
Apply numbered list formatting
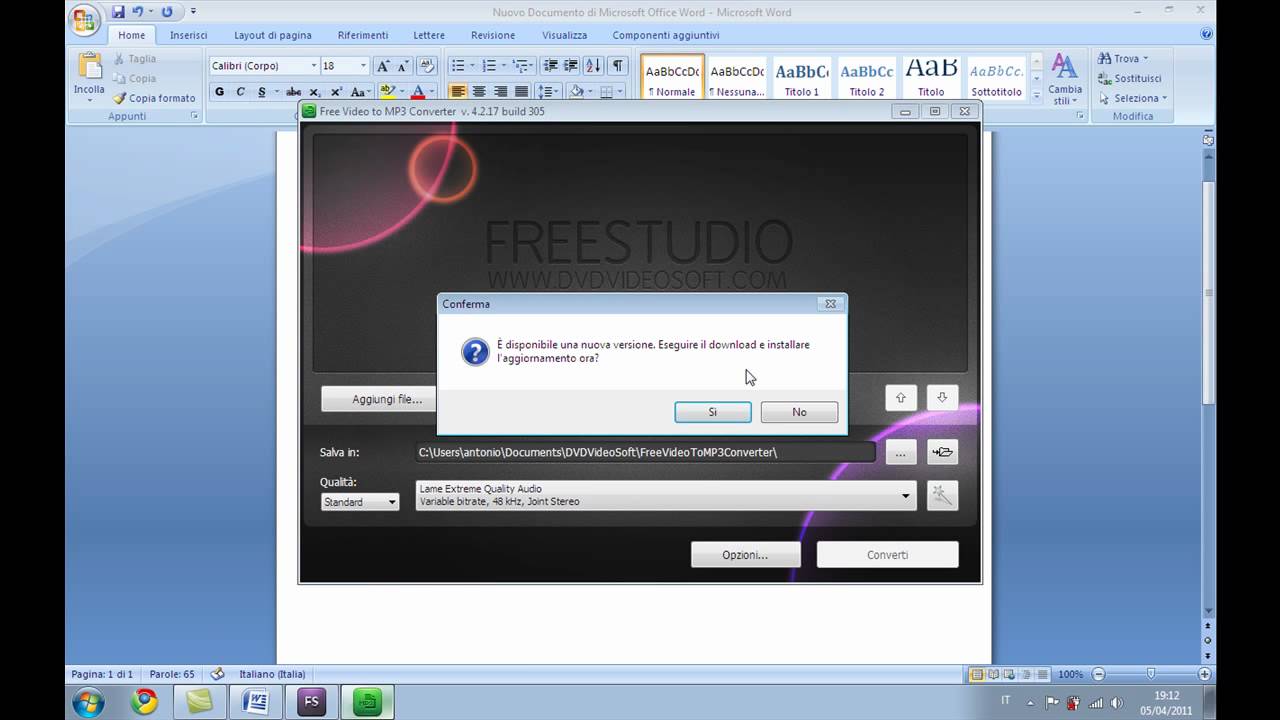[489, 66]
